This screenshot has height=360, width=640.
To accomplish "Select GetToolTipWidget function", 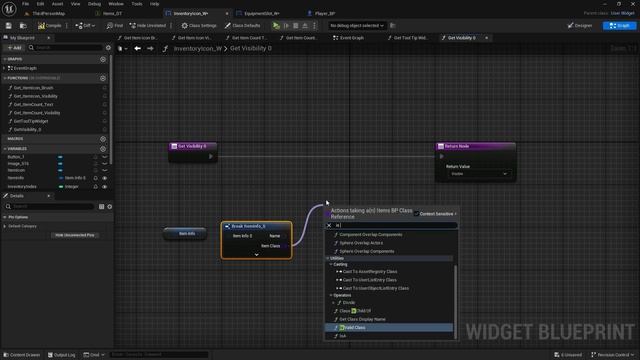I will pos(31,121).
